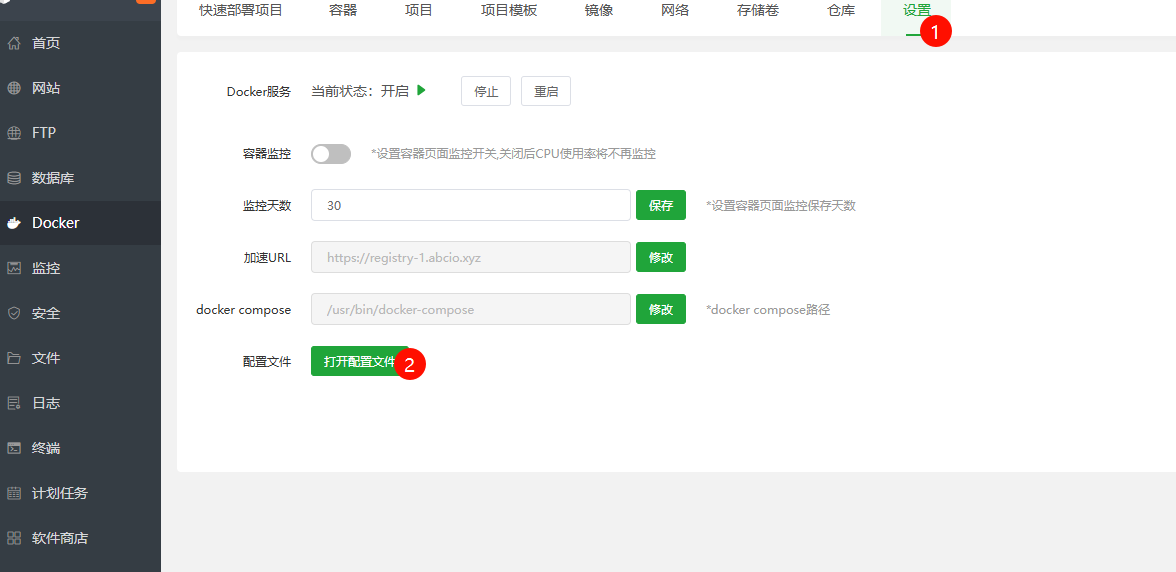Click 修改 next to 加速URL
Screen dimensions: 1176x572
click(x=661, y=257)
